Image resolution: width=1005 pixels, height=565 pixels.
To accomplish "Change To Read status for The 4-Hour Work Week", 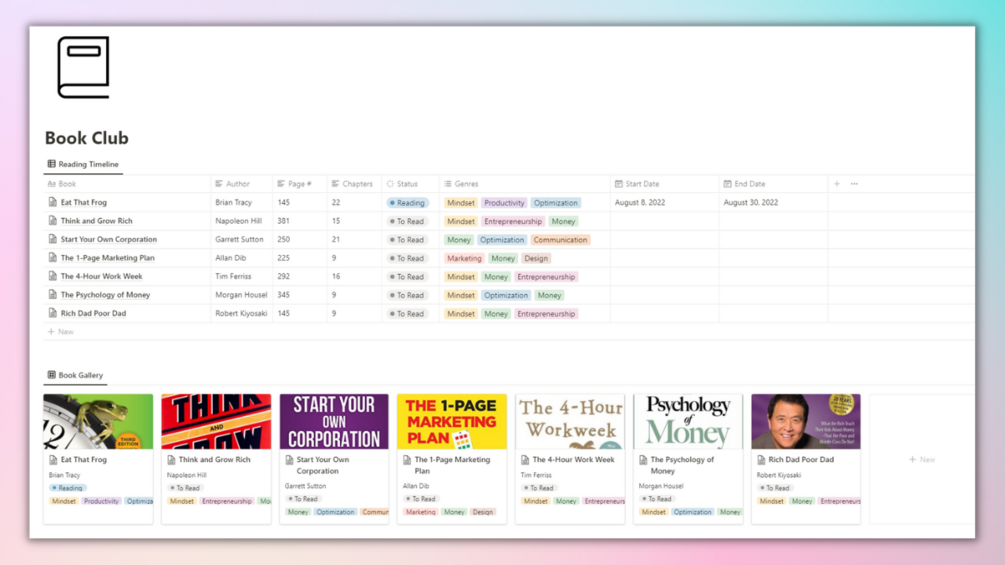I will pyautogui.click(x=406, y=277).
